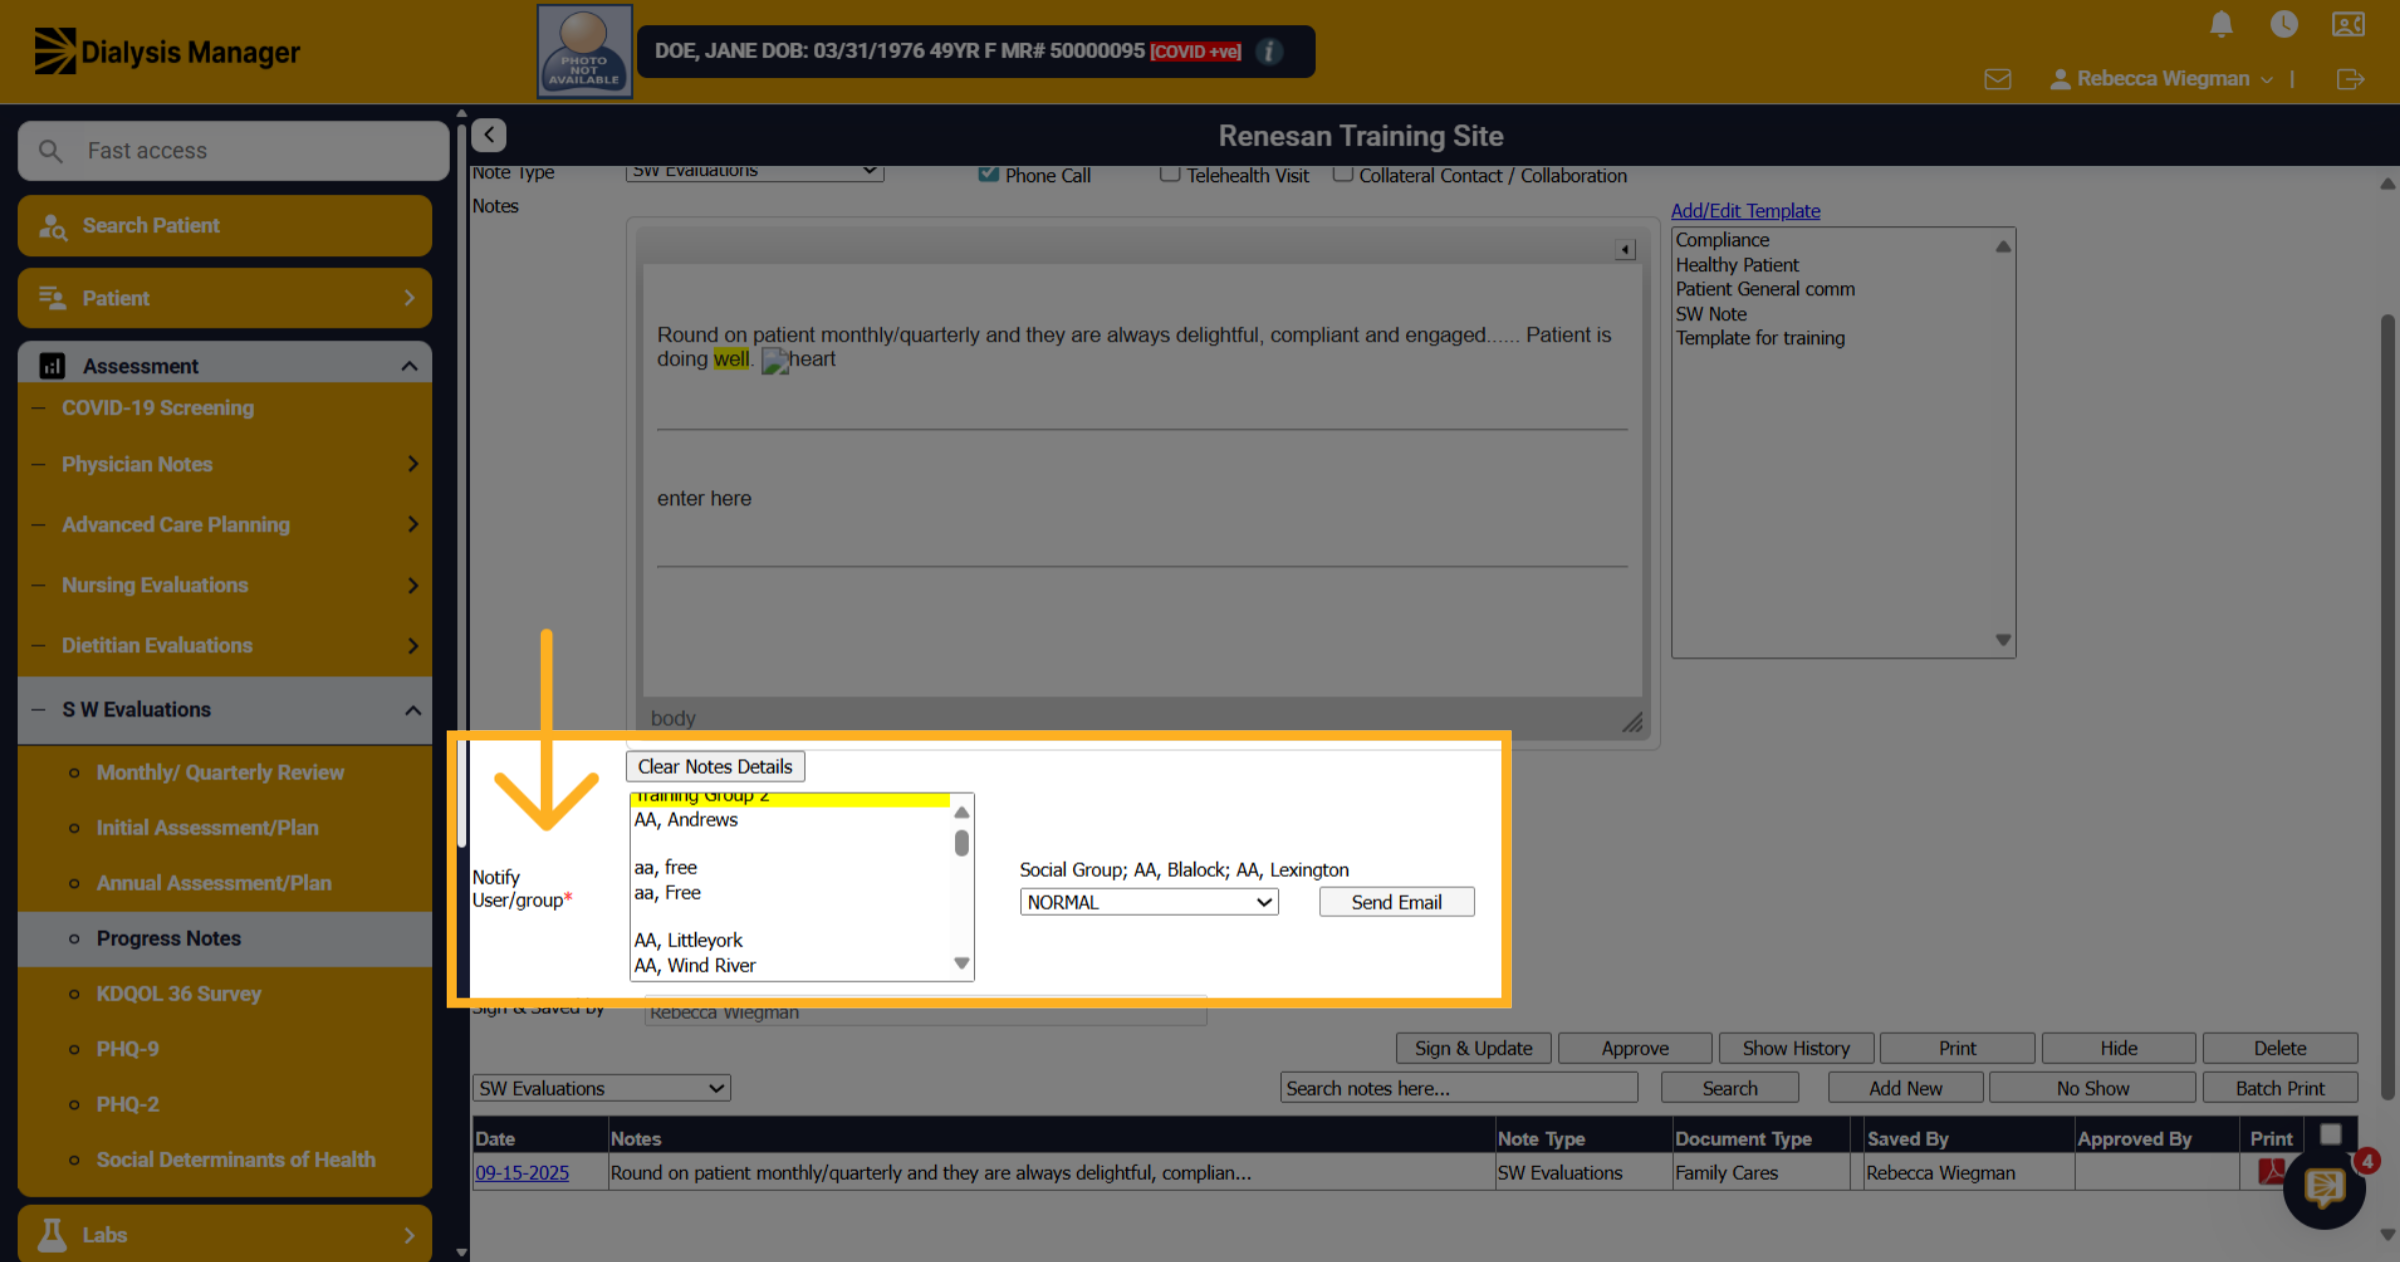The width and height of the screenshot is (2400, 1262).
Task: Uncheck the Phone Call checkbox
Action: pos(988,174)
